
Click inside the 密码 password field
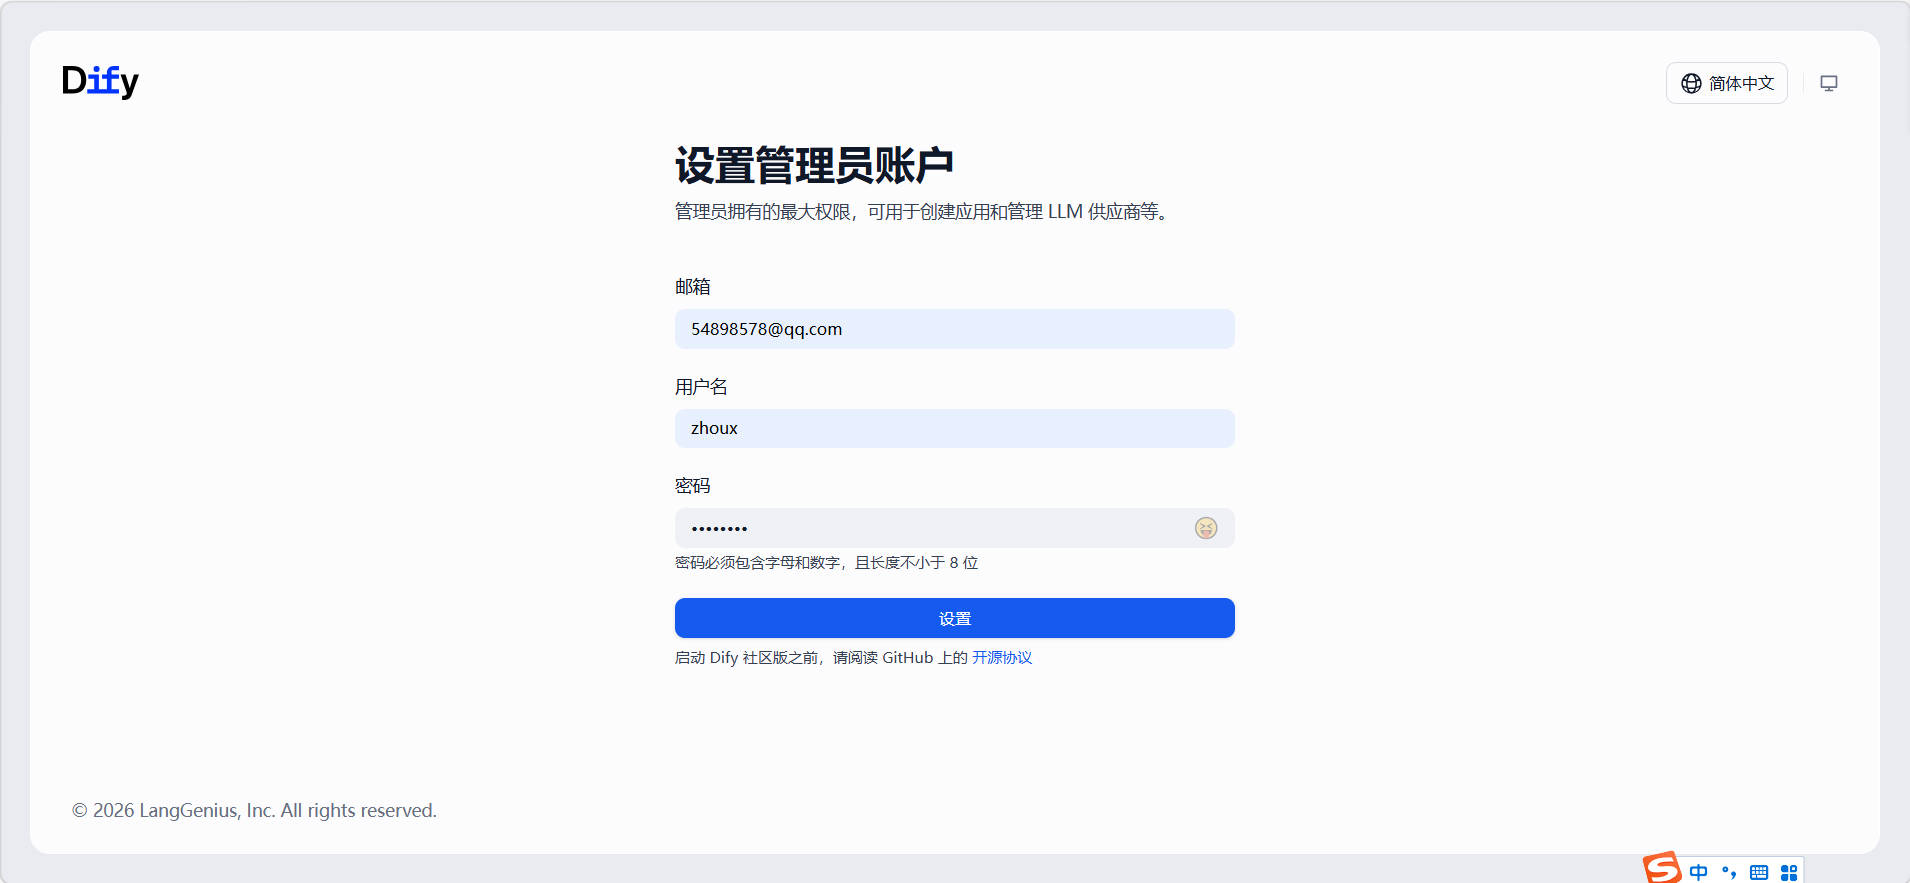[930, 528]
